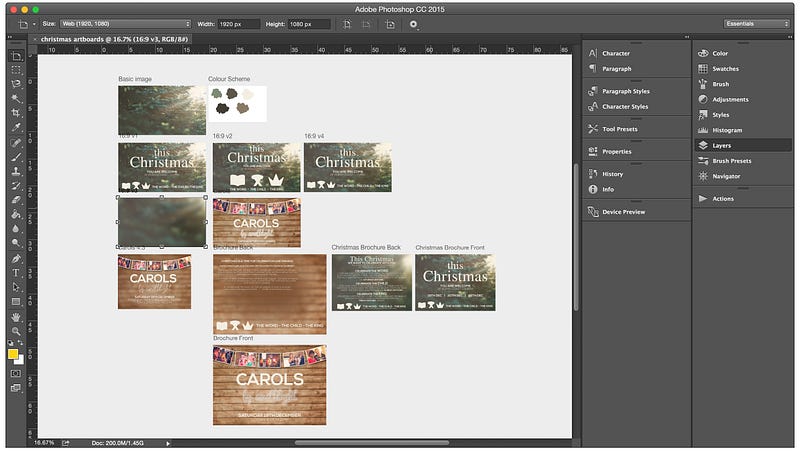Toggle Quick Mask mode icon

pos(16,373)
